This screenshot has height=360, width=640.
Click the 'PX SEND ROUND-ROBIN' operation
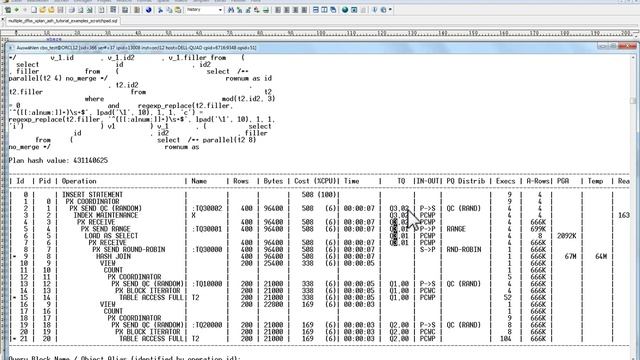pyautogui.click(x=129, y=249)
